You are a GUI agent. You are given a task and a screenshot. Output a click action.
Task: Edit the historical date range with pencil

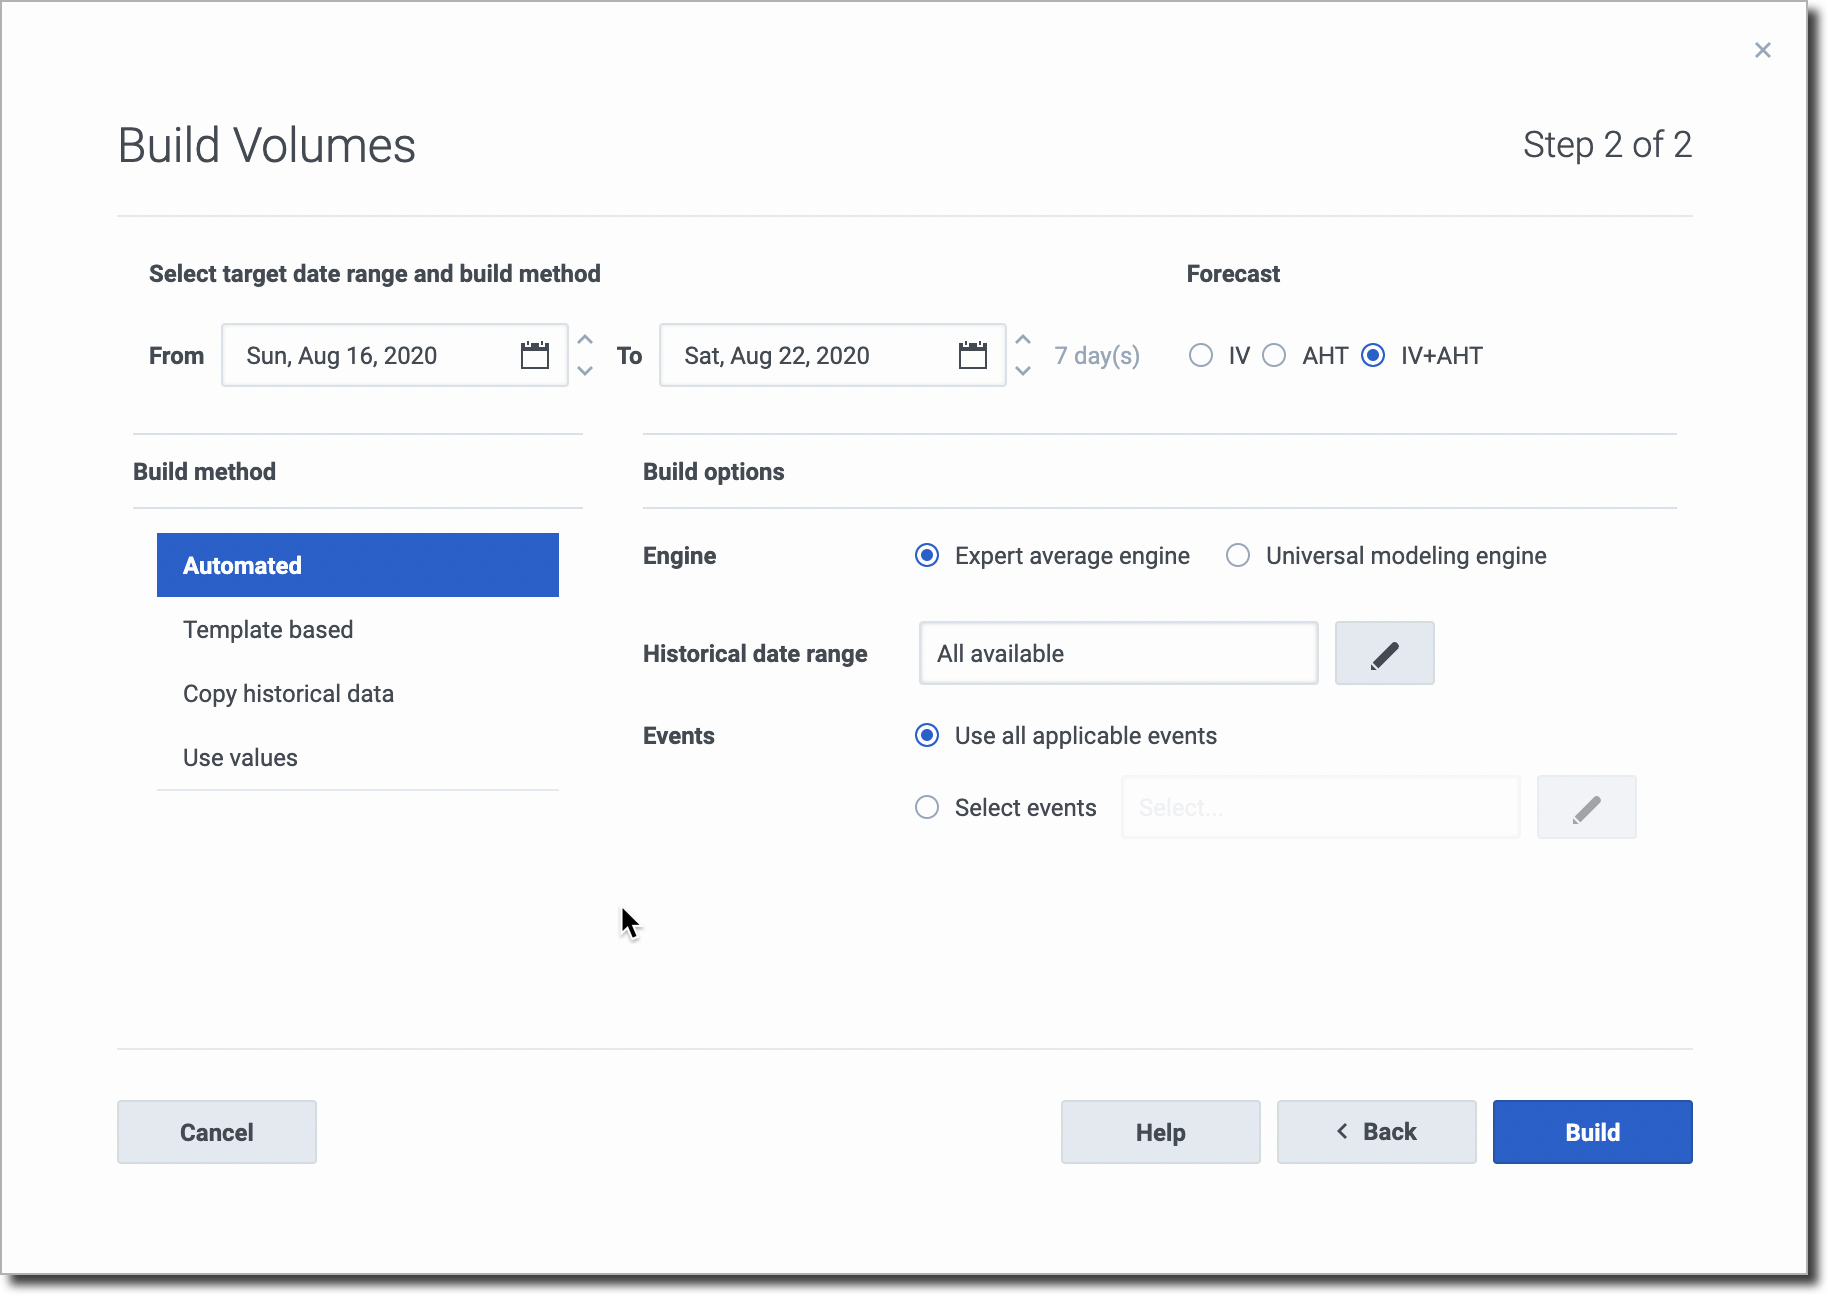(1385, 653)
